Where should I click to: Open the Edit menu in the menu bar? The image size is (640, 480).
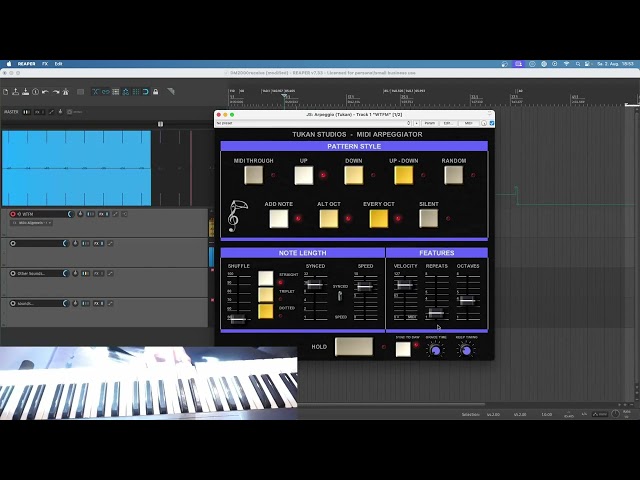pos(58,64)
